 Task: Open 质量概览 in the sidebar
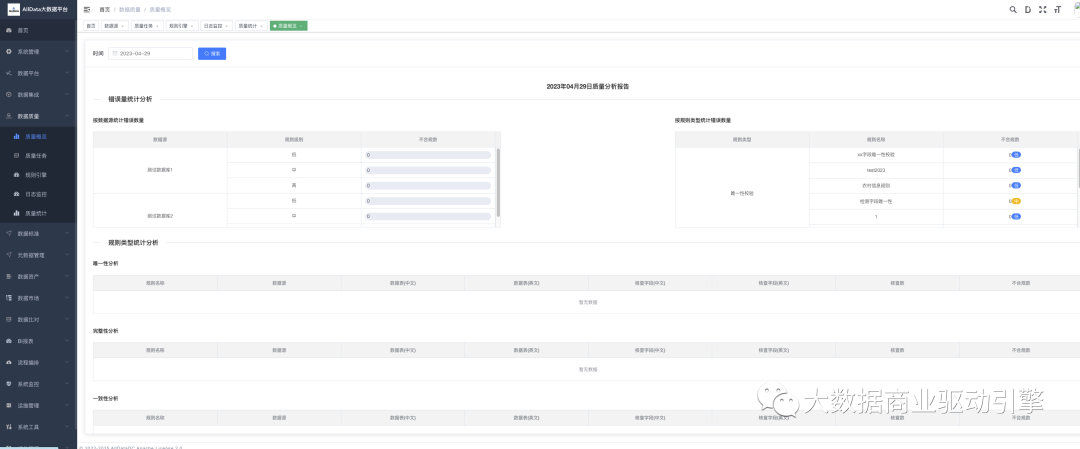tap(36, 136)
